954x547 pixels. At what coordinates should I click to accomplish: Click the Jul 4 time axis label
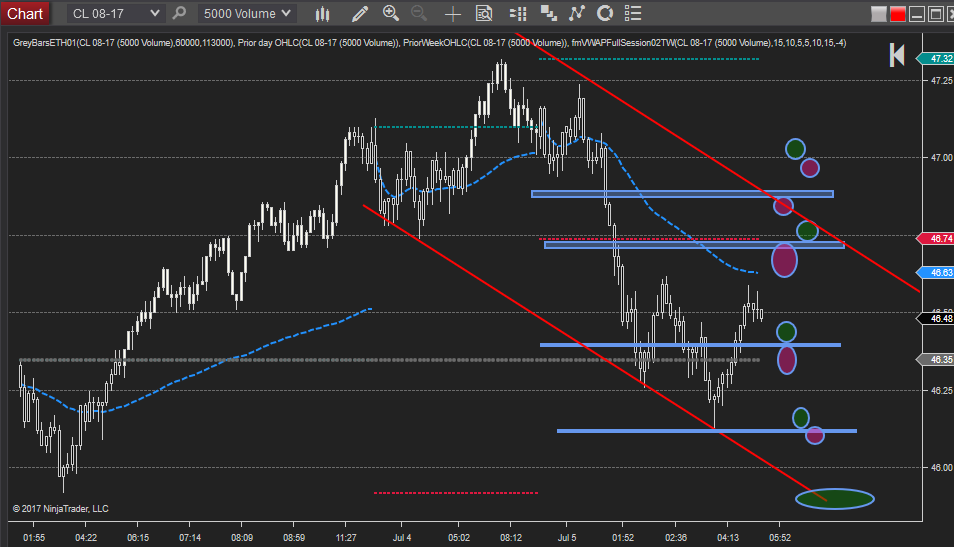402,538
